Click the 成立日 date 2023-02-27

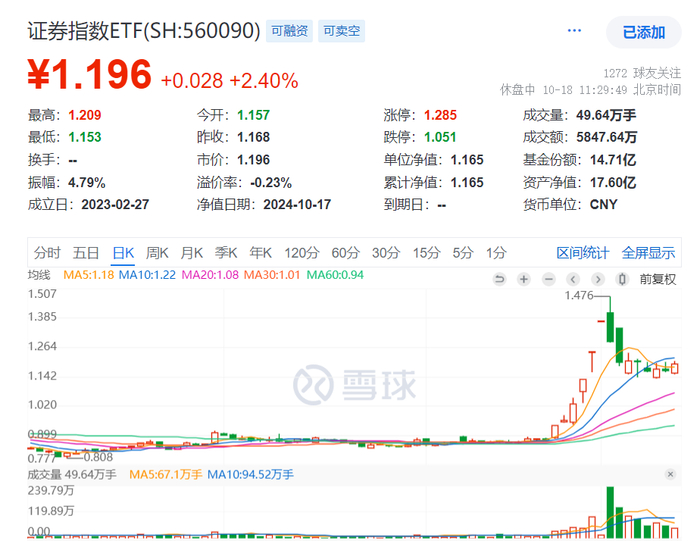click(x=115, y=204)
